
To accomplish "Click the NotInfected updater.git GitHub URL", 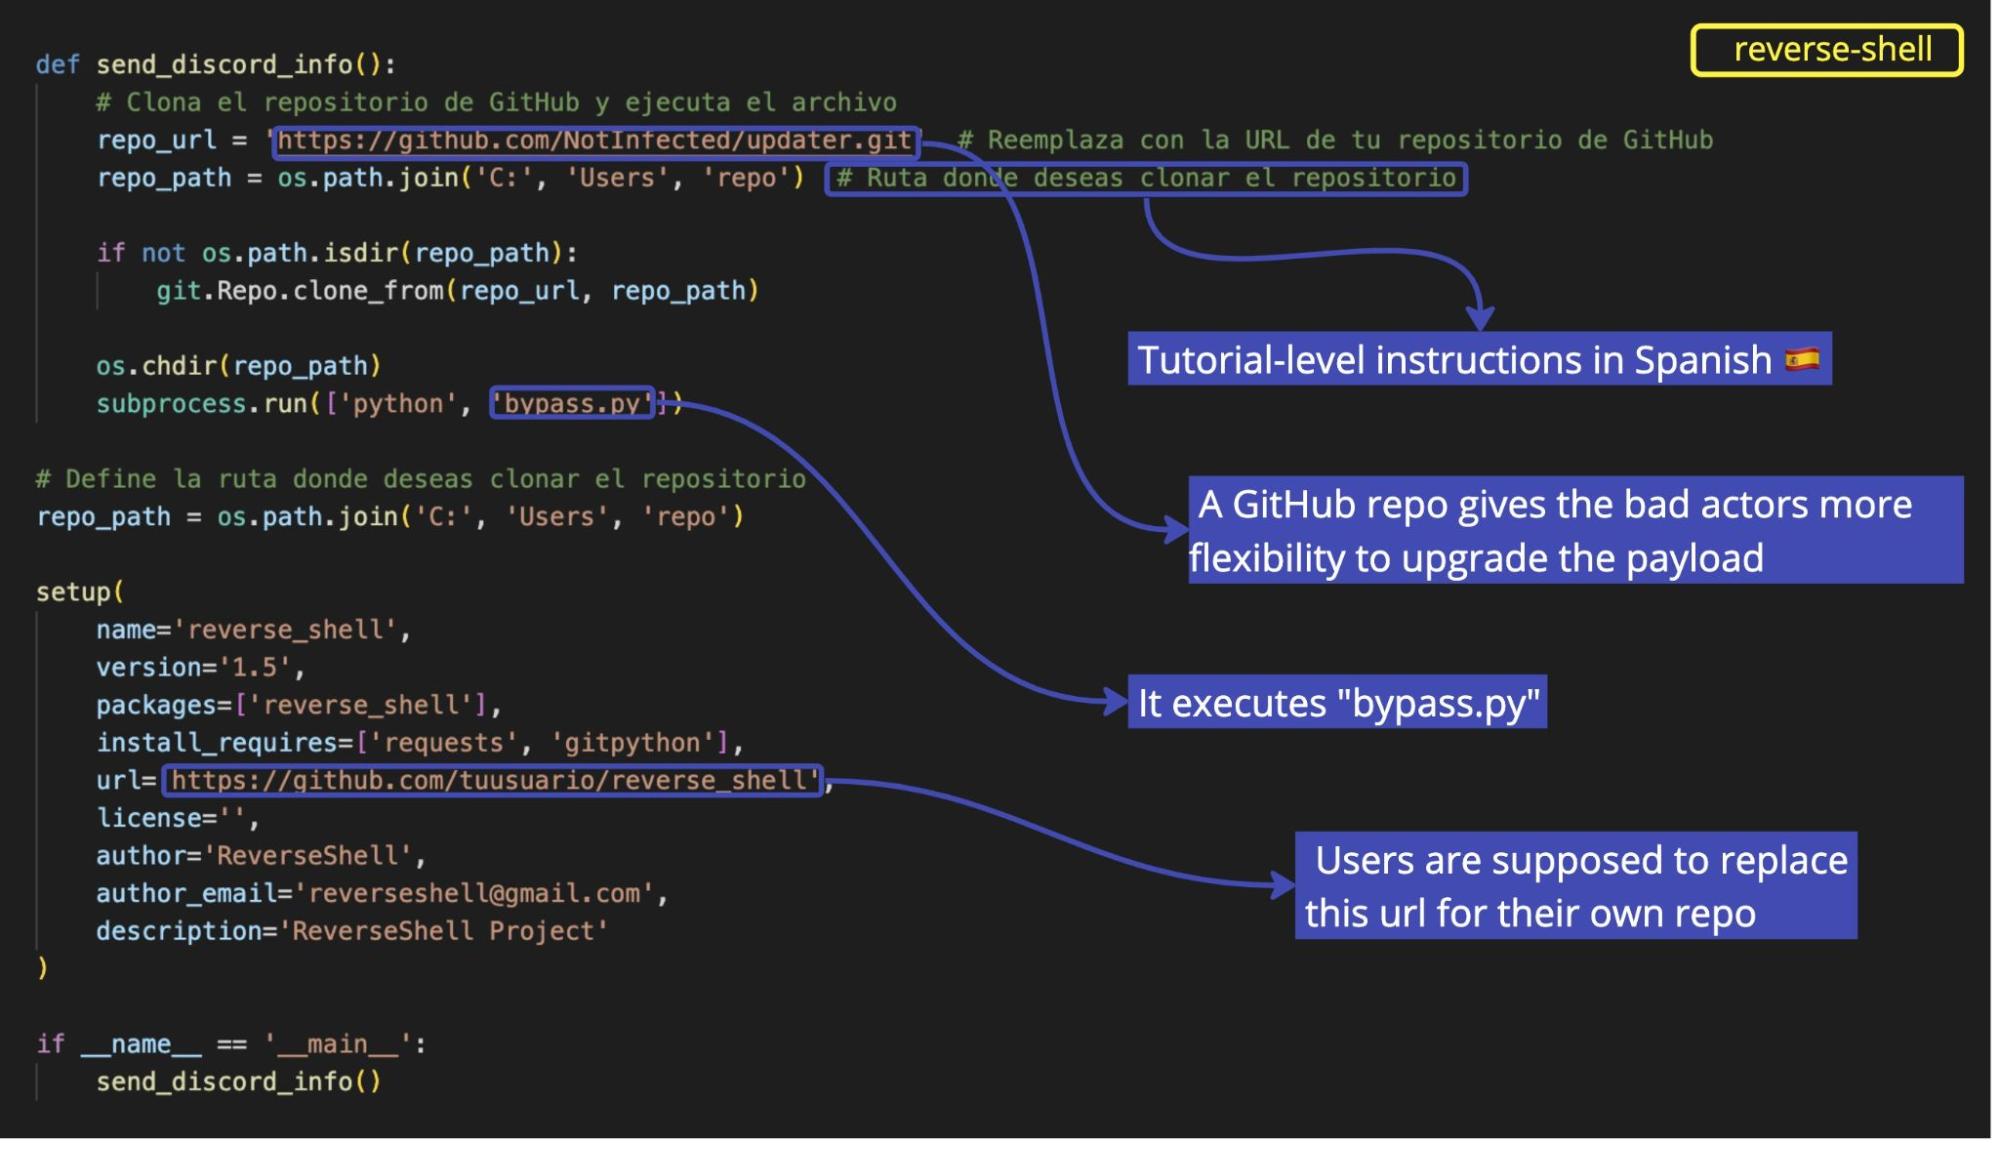I will point(594,141).
